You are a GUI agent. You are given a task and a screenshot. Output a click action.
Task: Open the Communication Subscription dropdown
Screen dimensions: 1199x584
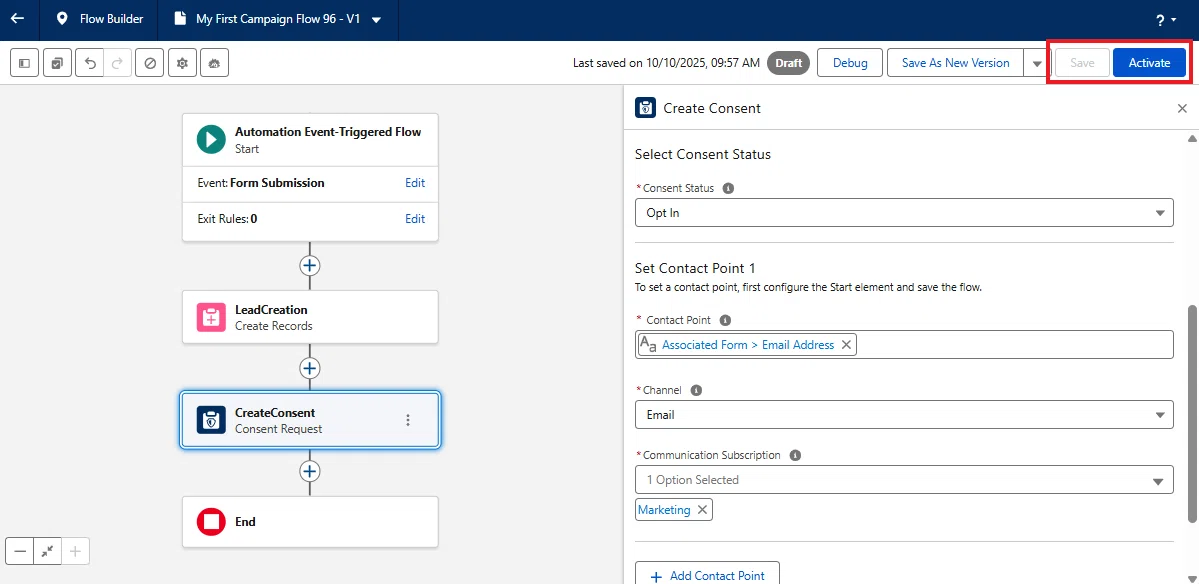(904, 480)
